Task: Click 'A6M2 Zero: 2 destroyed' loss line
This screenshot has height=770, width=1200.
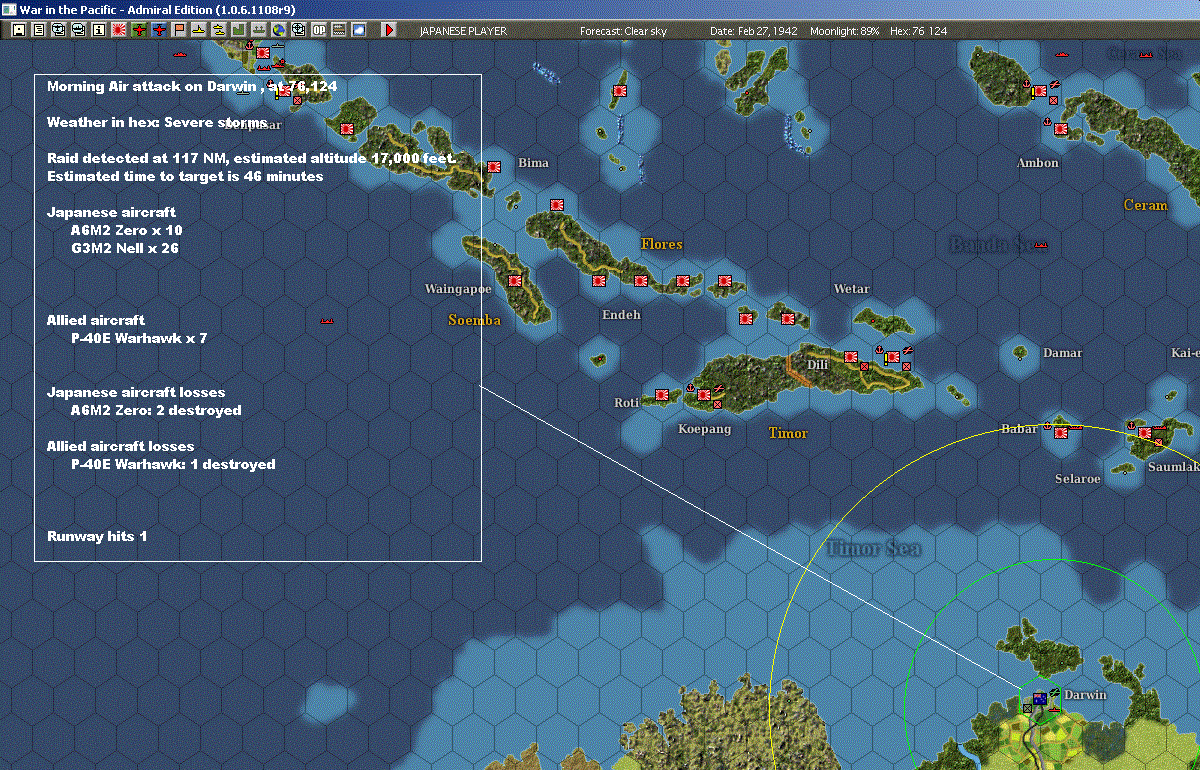Action: point(155,410)
